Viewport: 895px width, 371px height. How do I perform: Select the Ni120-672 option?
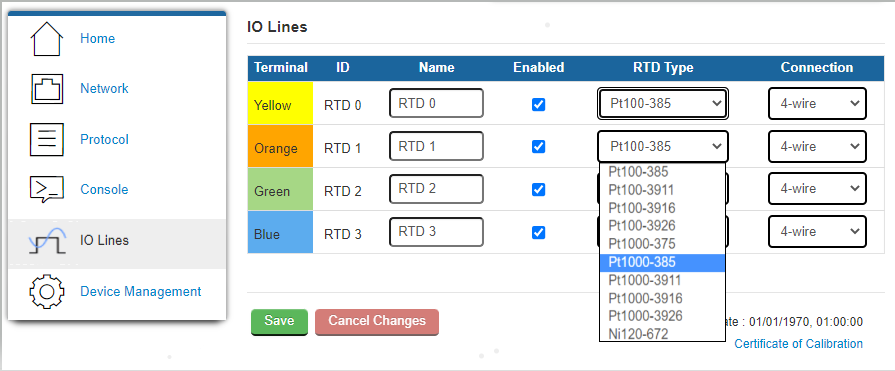(x=662, y=334)
